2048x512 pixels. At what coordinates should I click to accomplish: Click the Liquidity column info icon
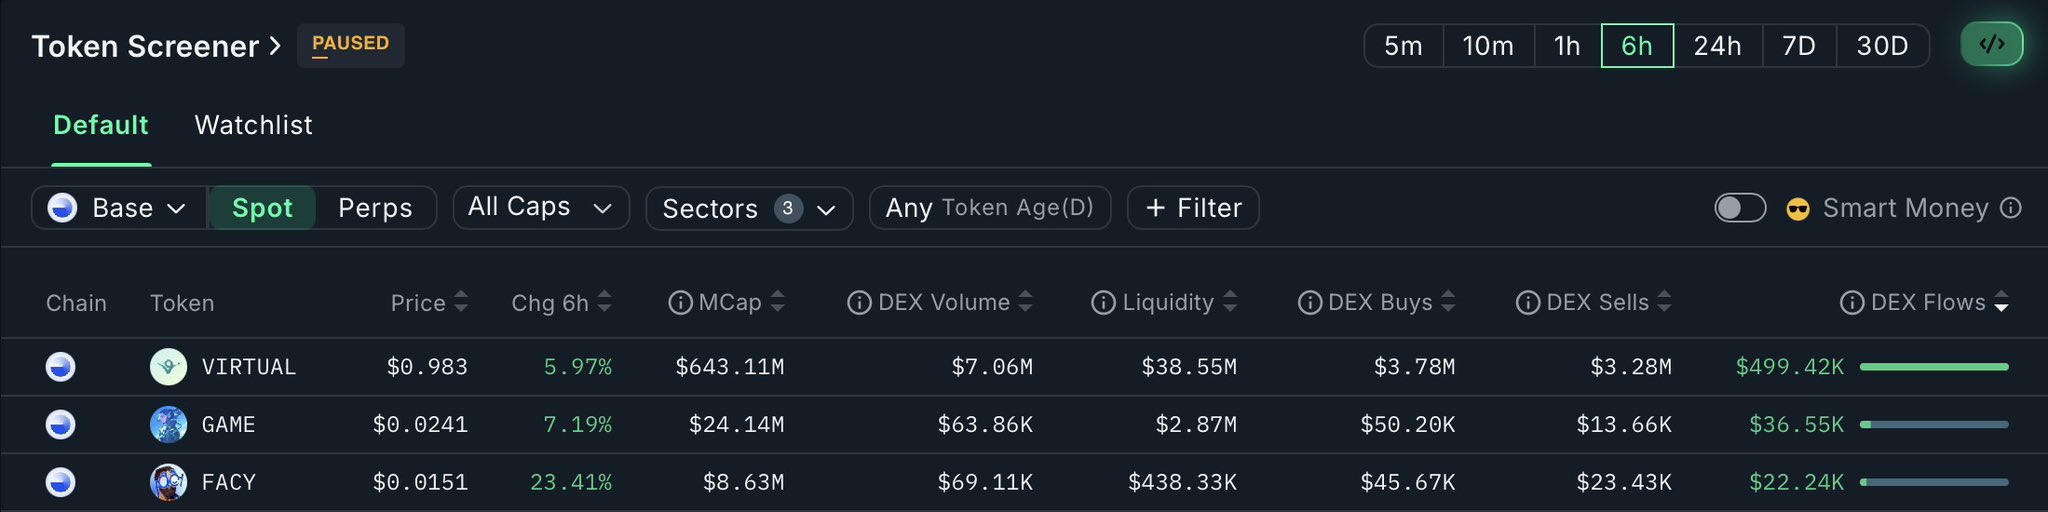pyautogui.click(x=1103, y=303)
